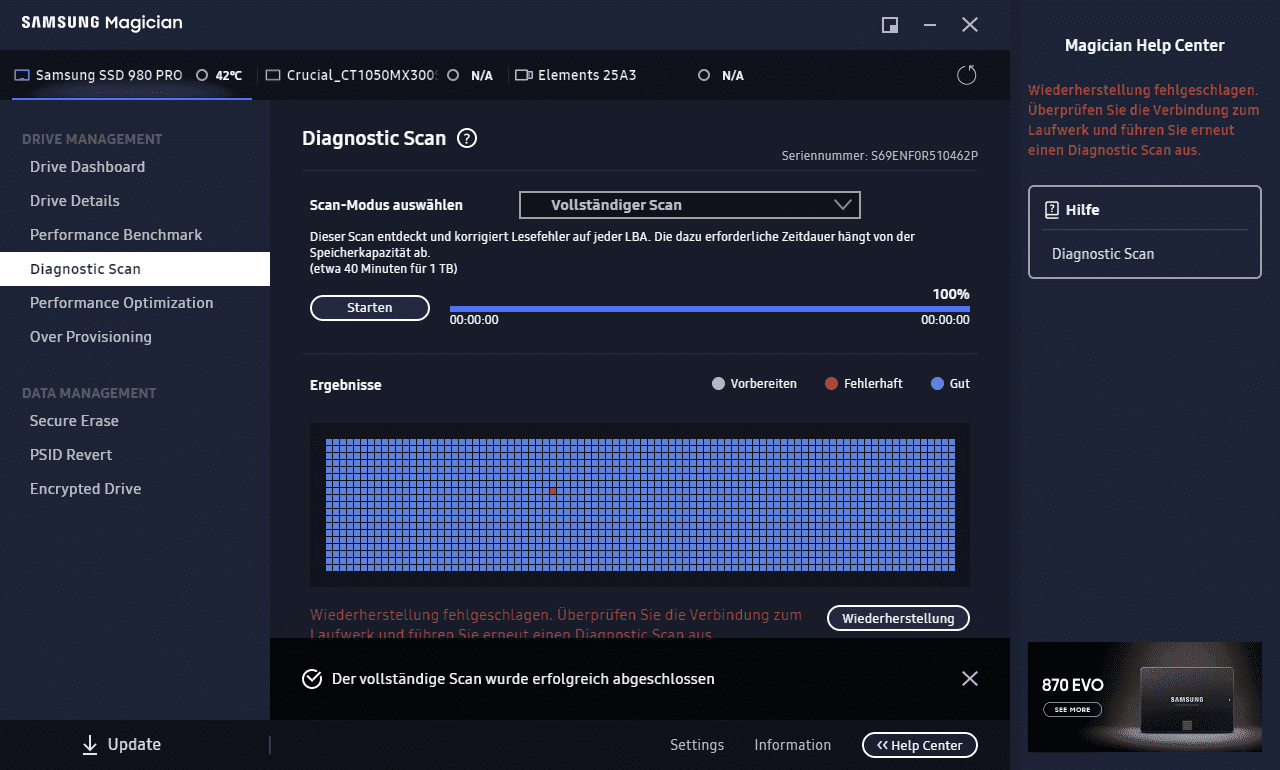Open the Vollständiger Scan mode dropdown
This screenshot has height=770, width=1280.
[x=689, y=205]
